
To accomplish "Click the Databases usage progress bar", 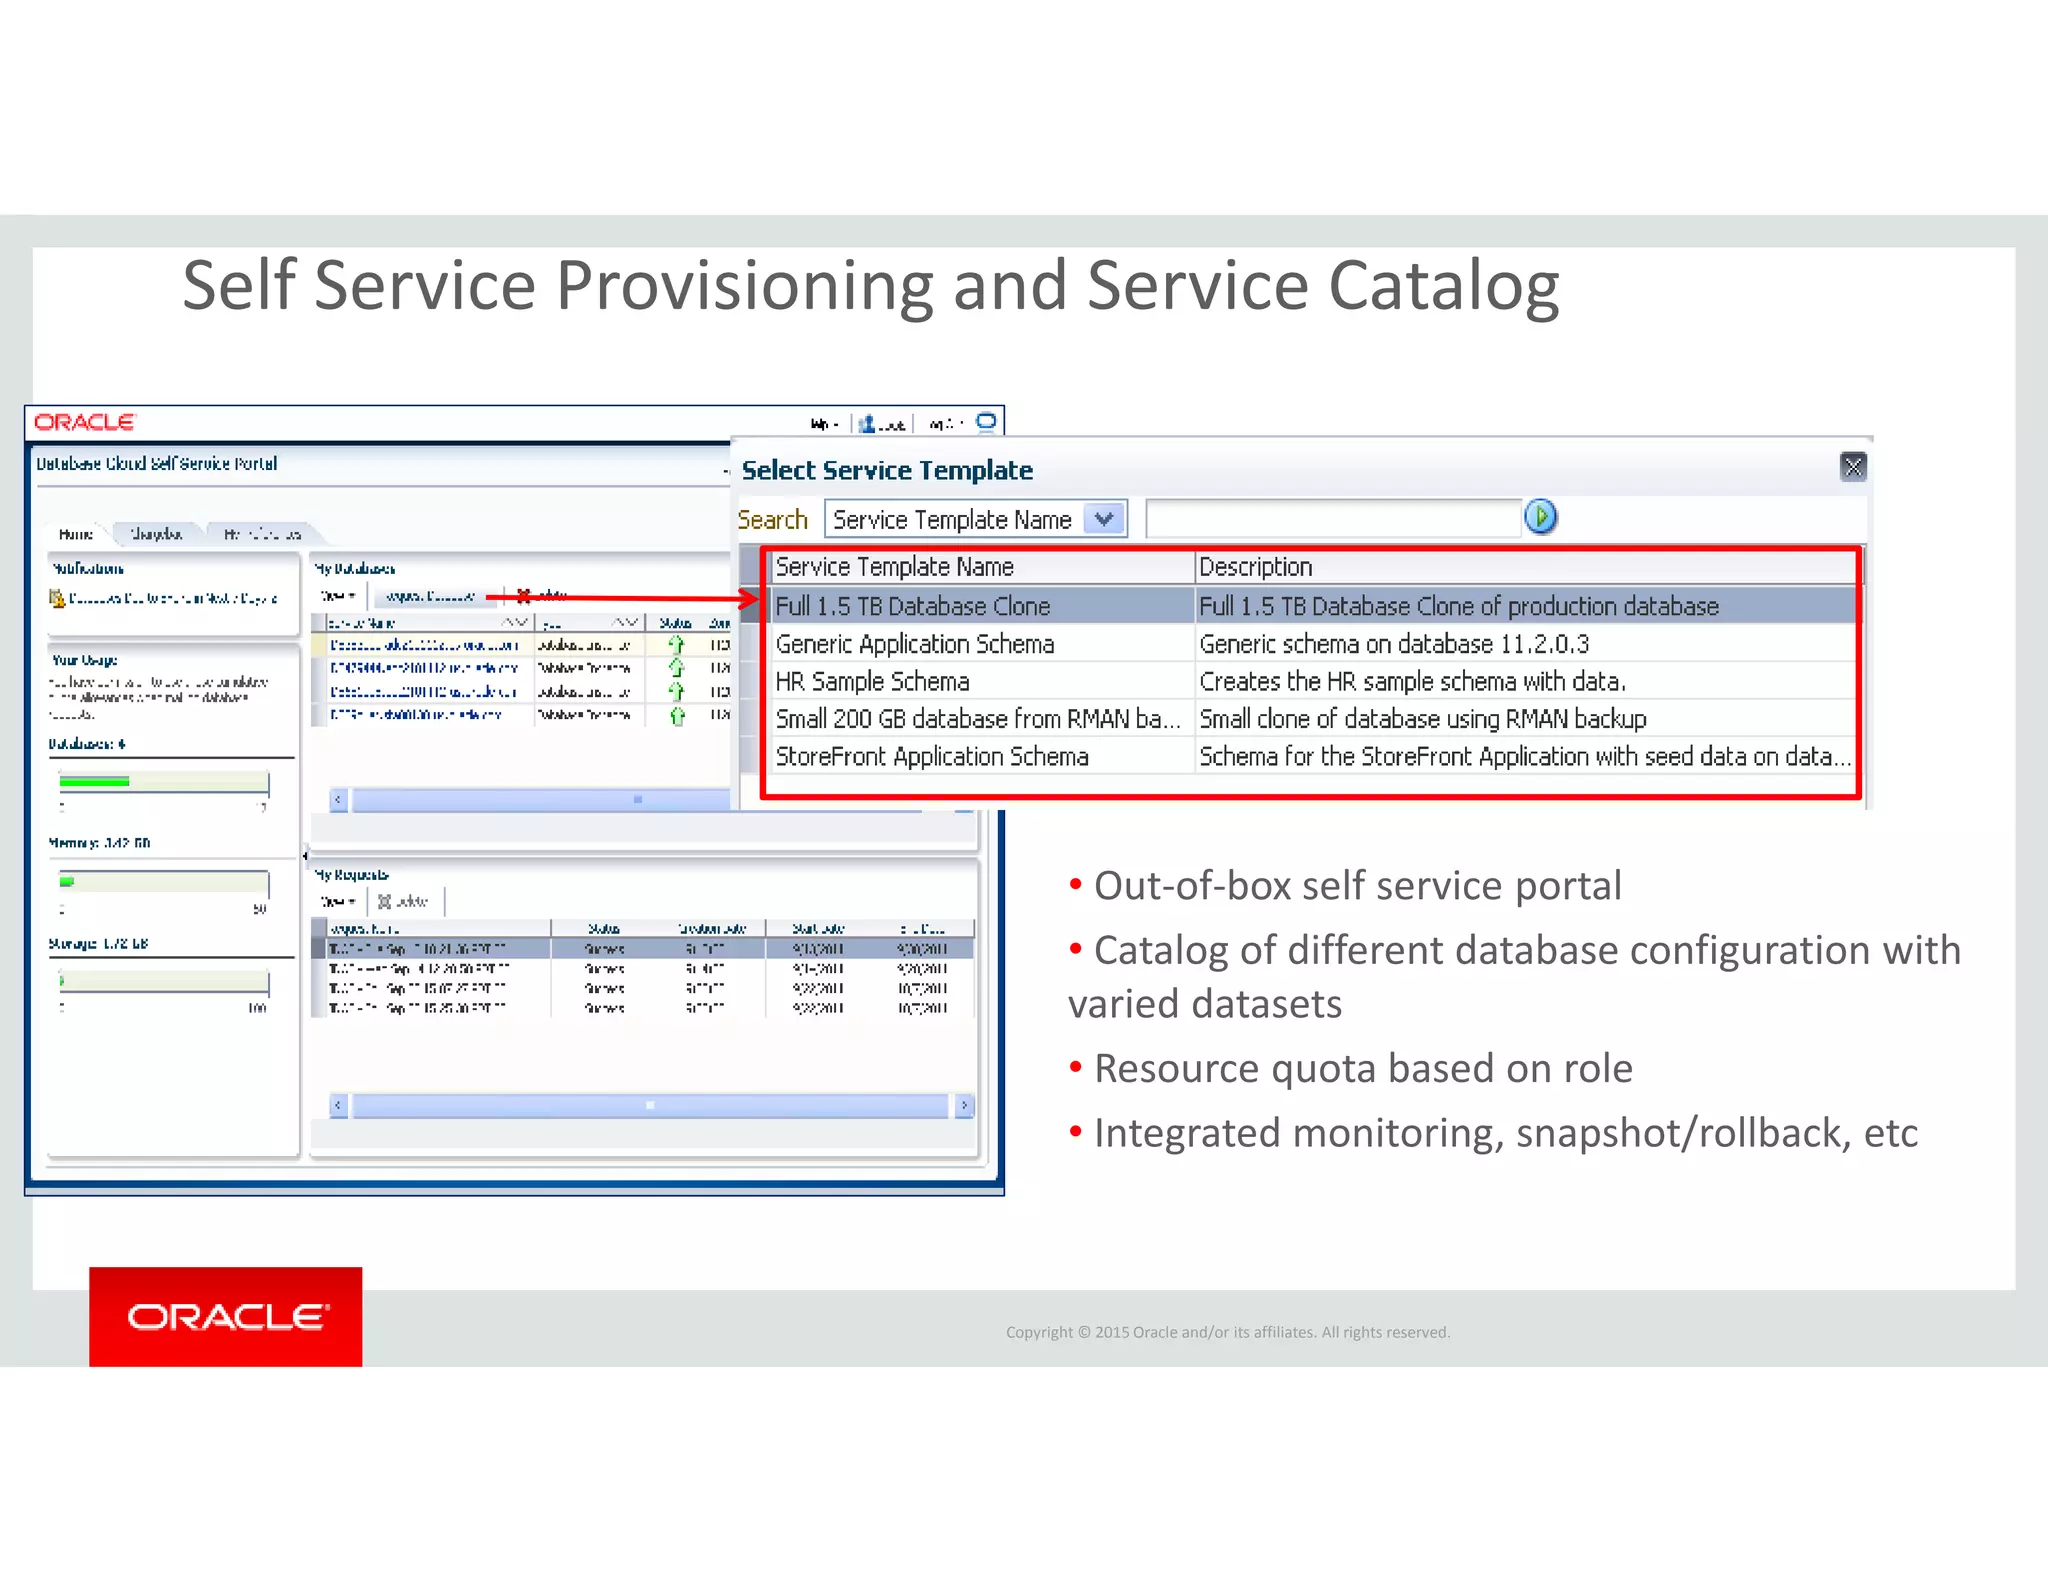I will [164, 781].
